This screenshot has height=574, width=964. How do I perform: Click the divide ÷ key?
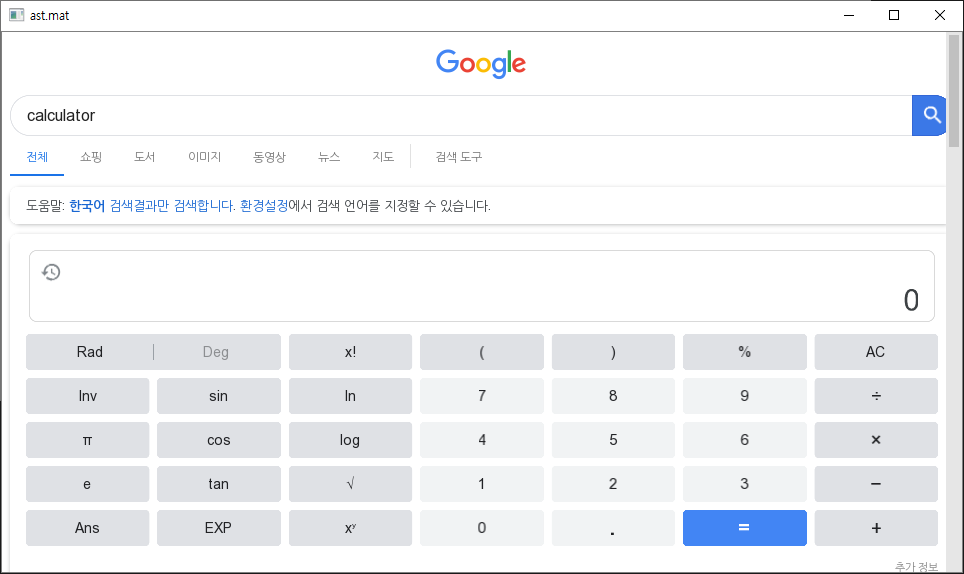876,396
